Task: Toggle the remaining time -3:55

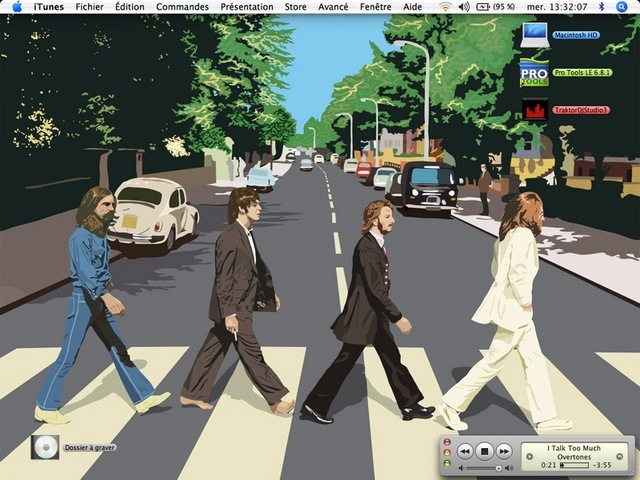Action: tap(602, 465)
